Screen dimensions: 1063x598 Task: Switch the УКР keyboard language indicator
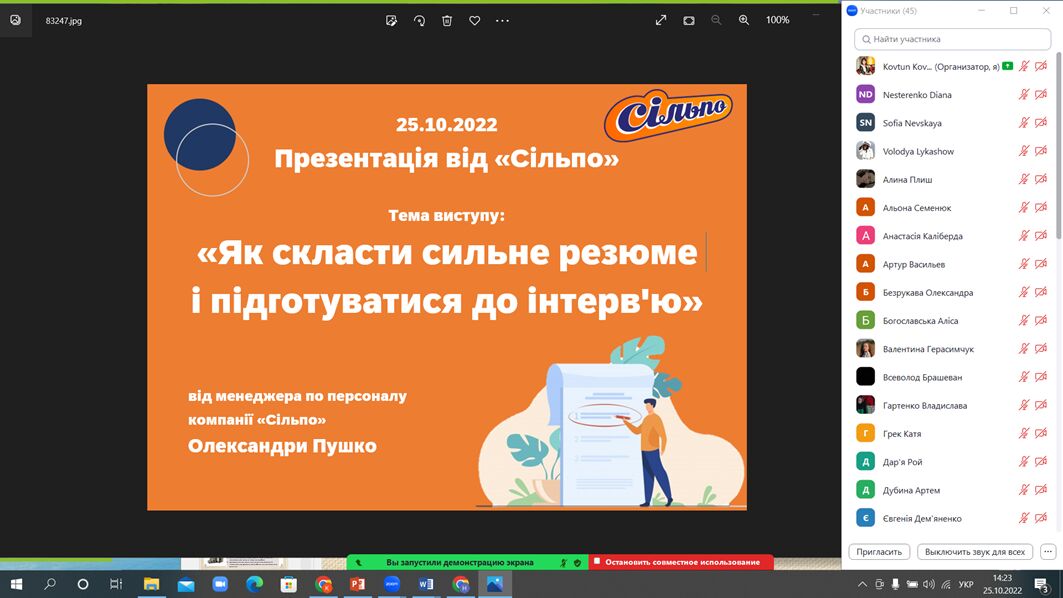click(x=966, y=584)
